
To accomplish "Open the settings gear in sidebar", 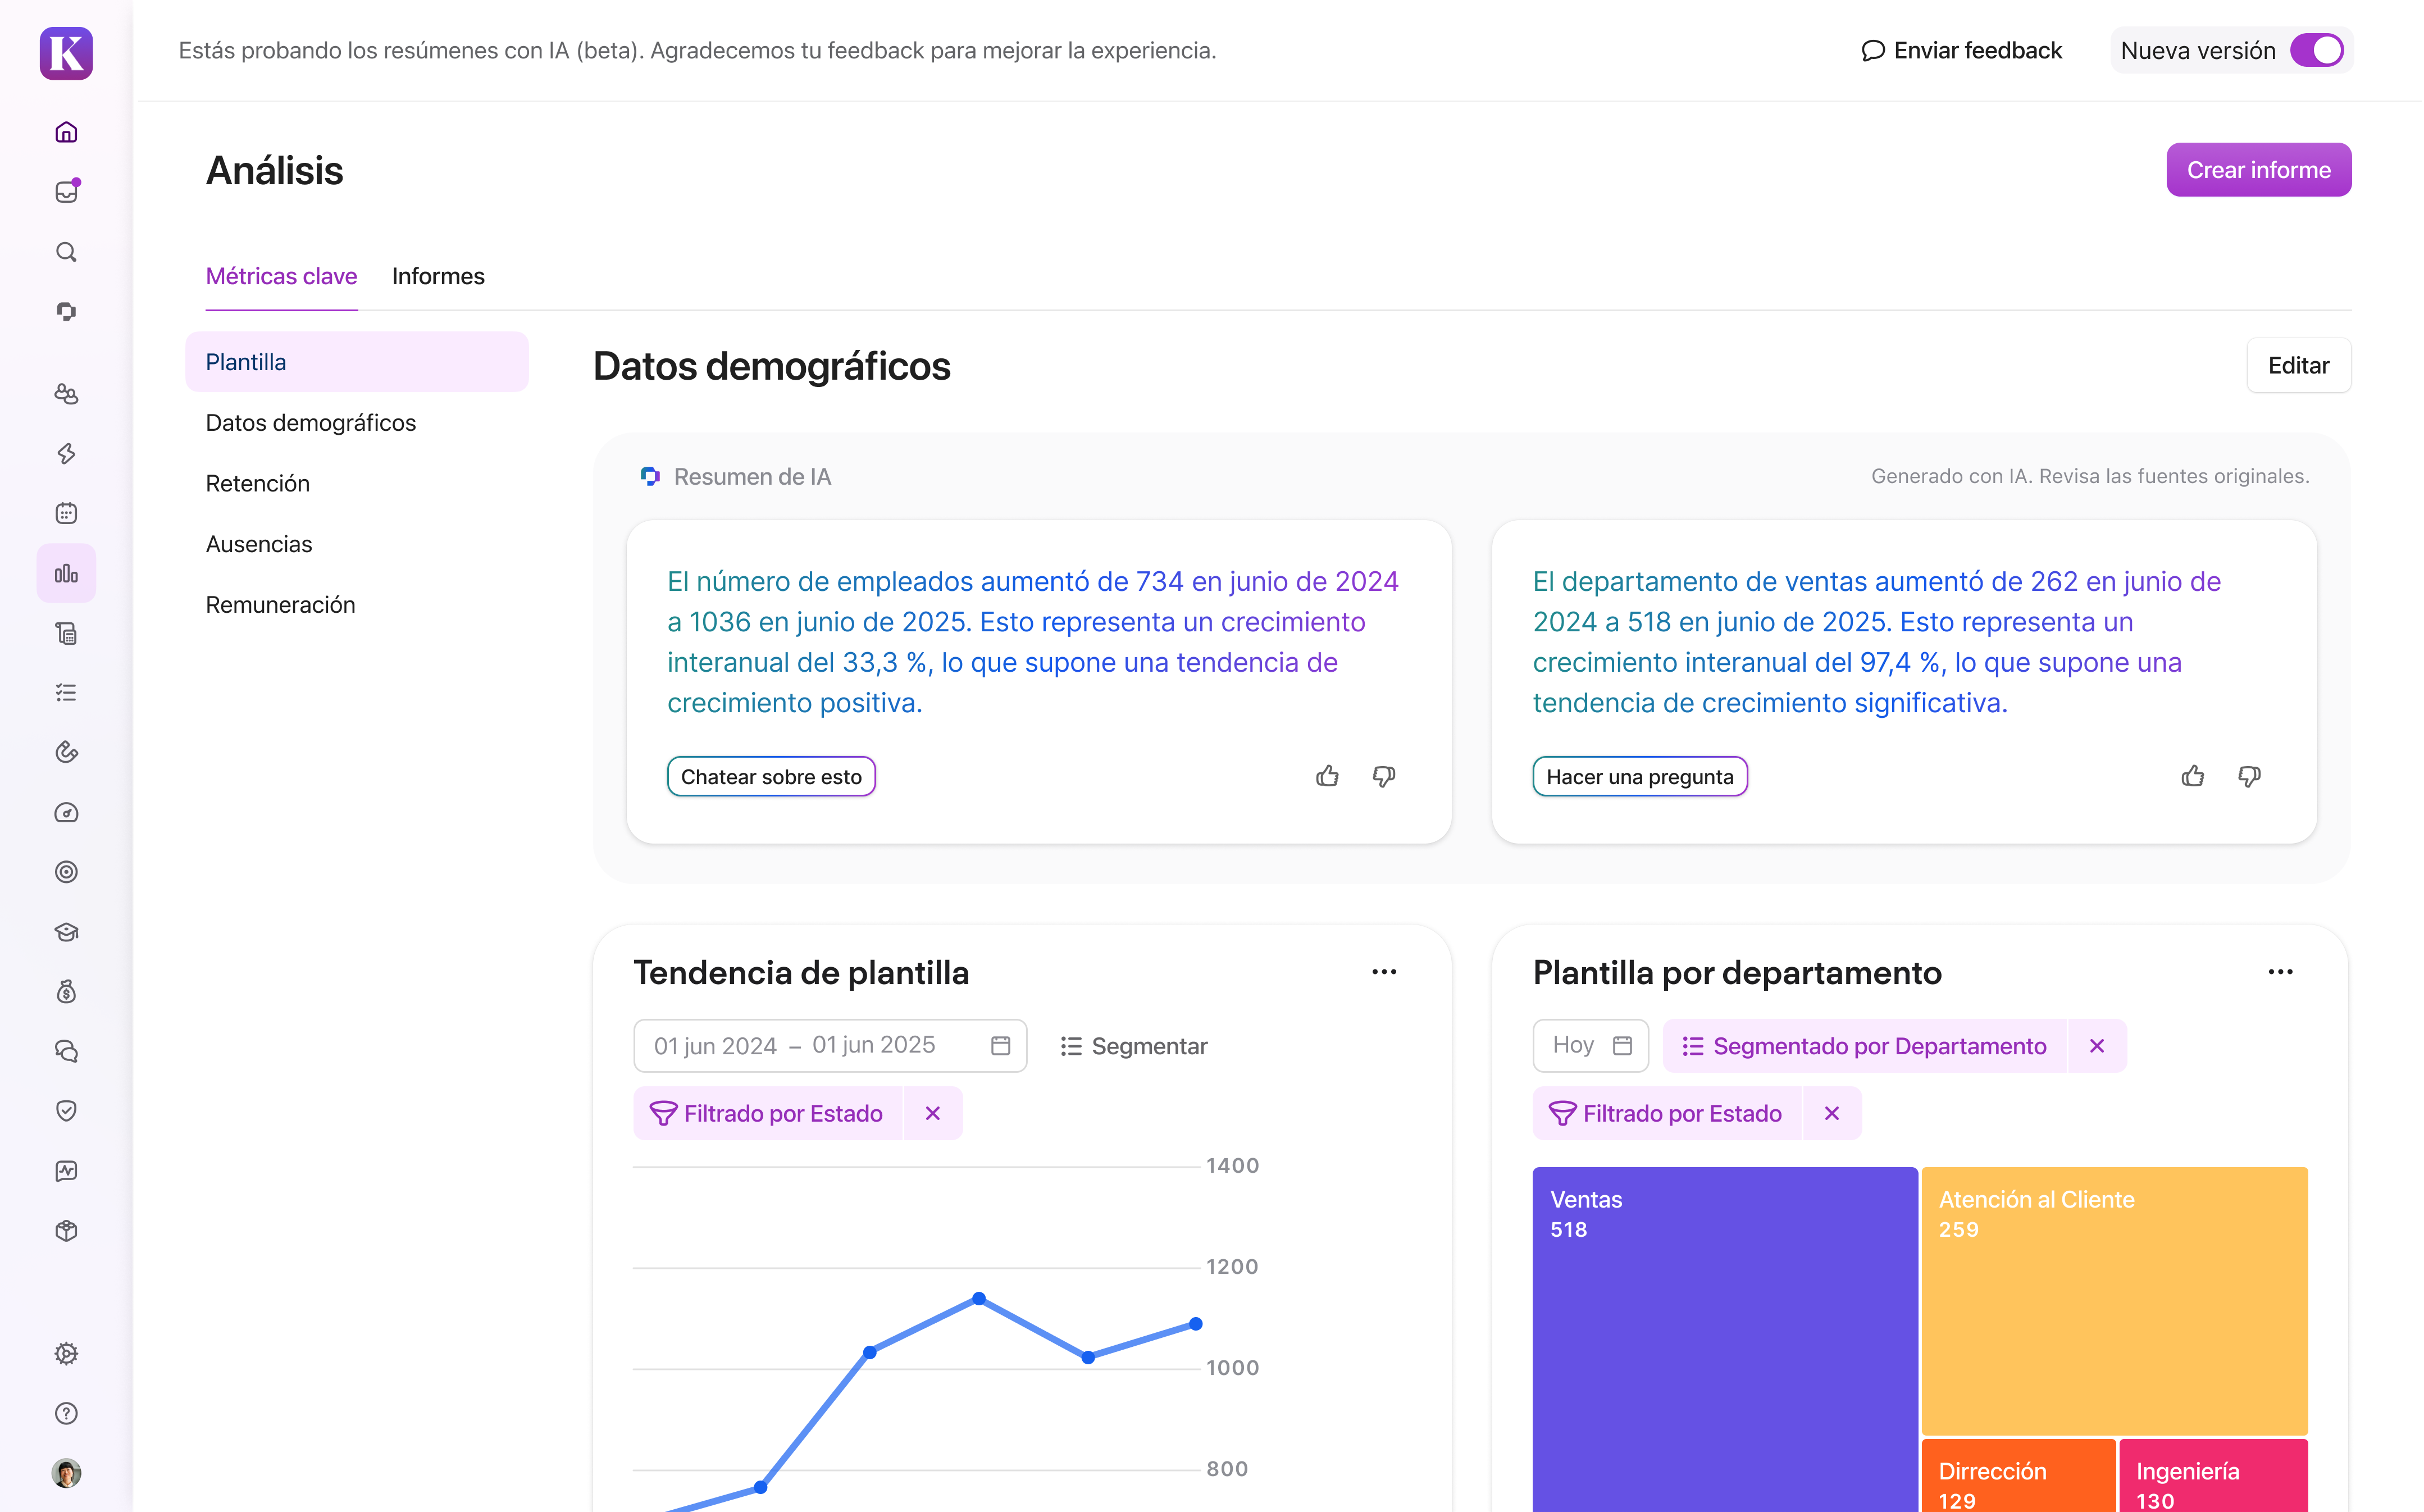I will click(x=66, y=1353).
